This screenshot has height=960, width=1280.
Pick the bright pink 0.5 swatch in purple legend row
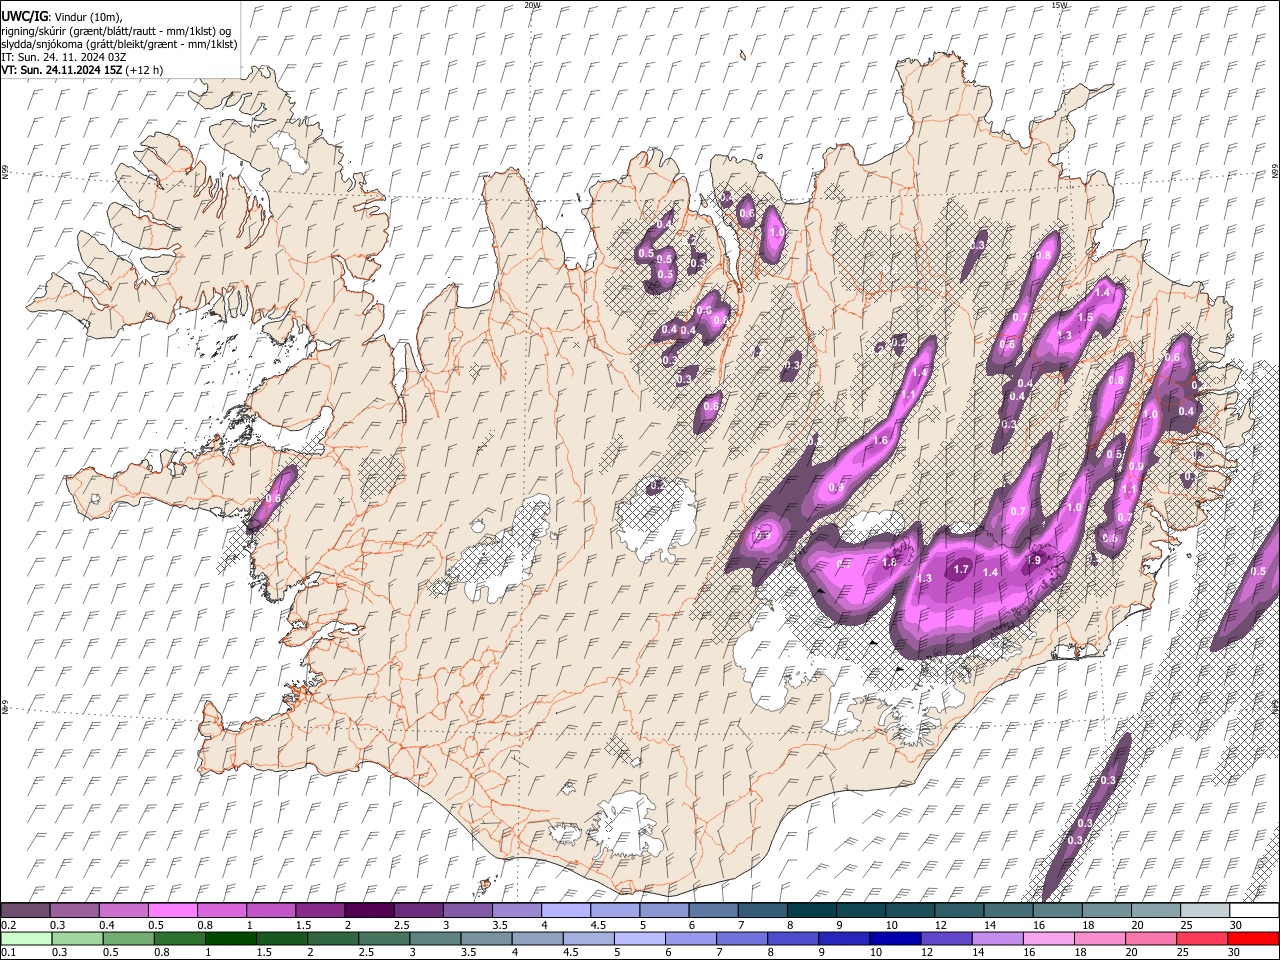click(172, 910)
